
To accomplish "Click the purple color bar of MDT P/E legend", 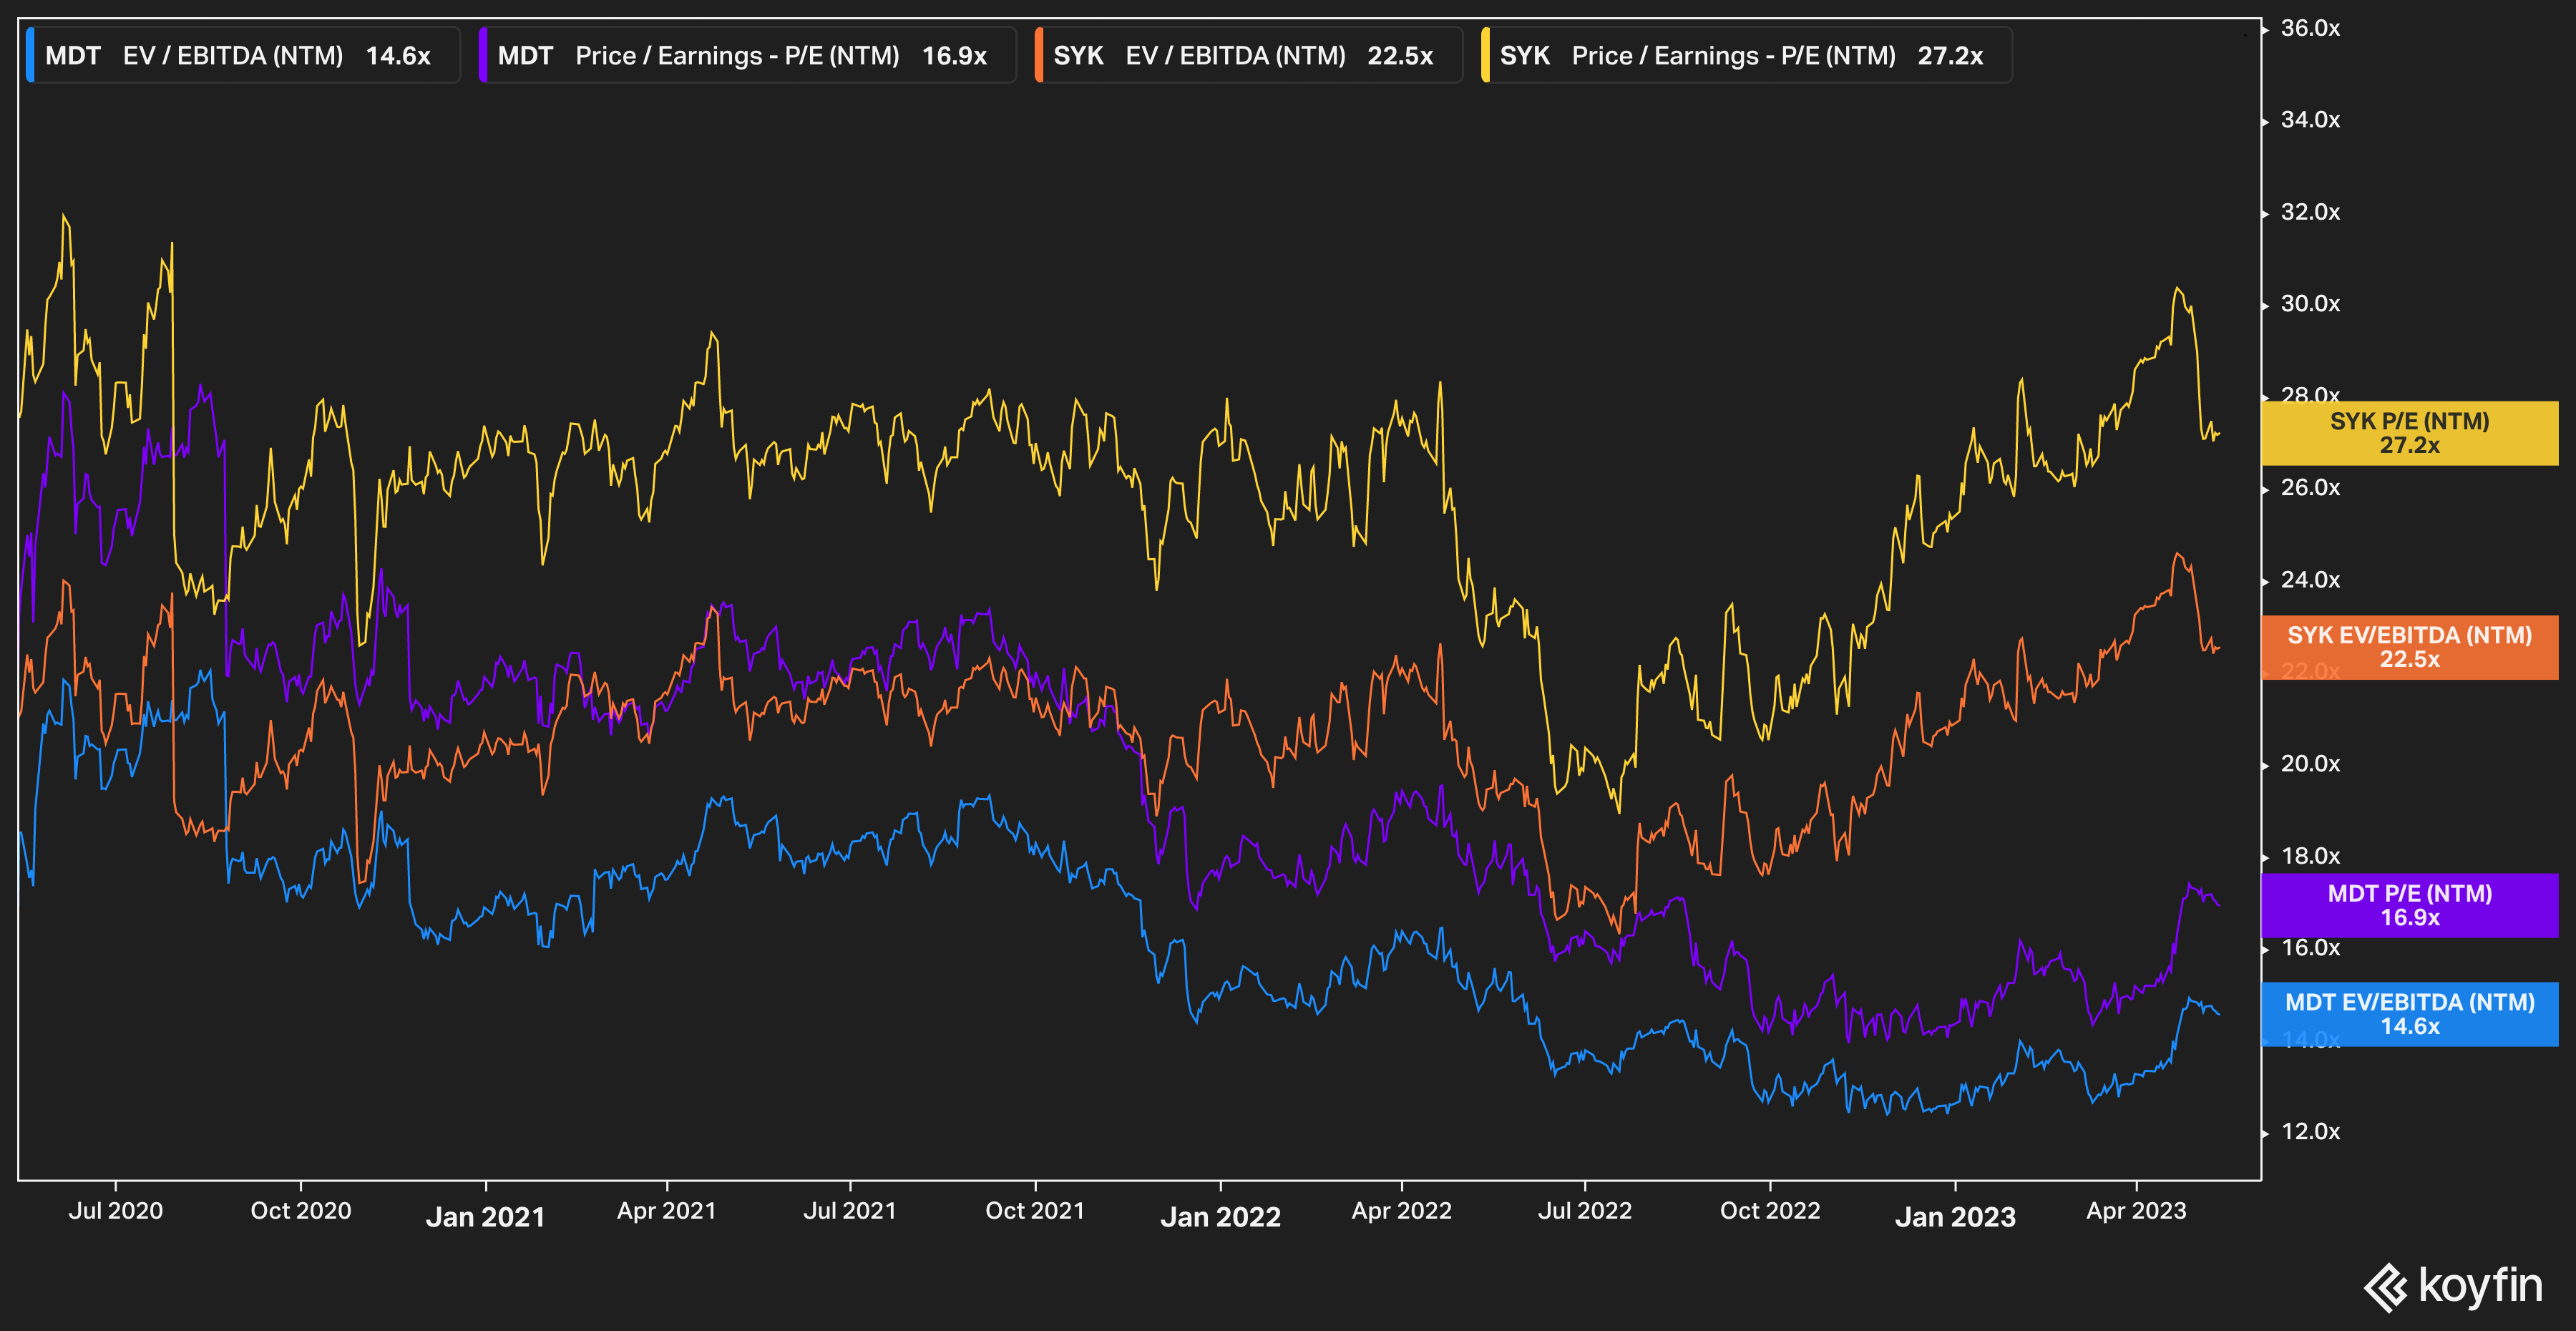I will [483, 55].
